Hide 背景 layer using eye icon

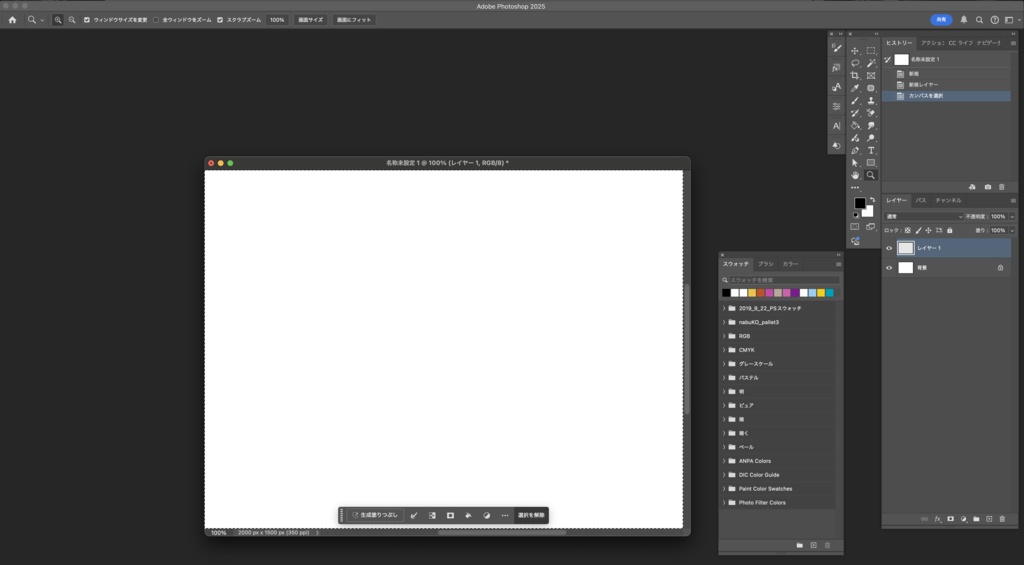889,268
